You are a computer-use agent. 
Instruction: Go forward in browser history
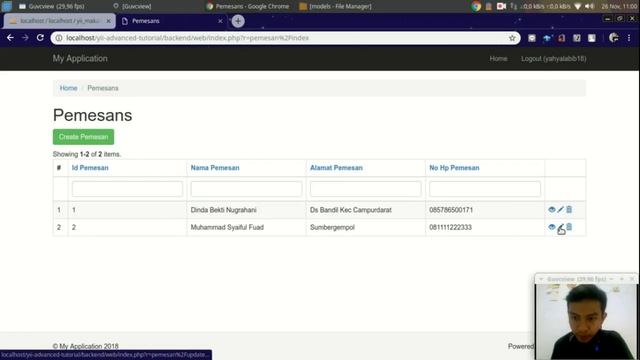(25, 38)
